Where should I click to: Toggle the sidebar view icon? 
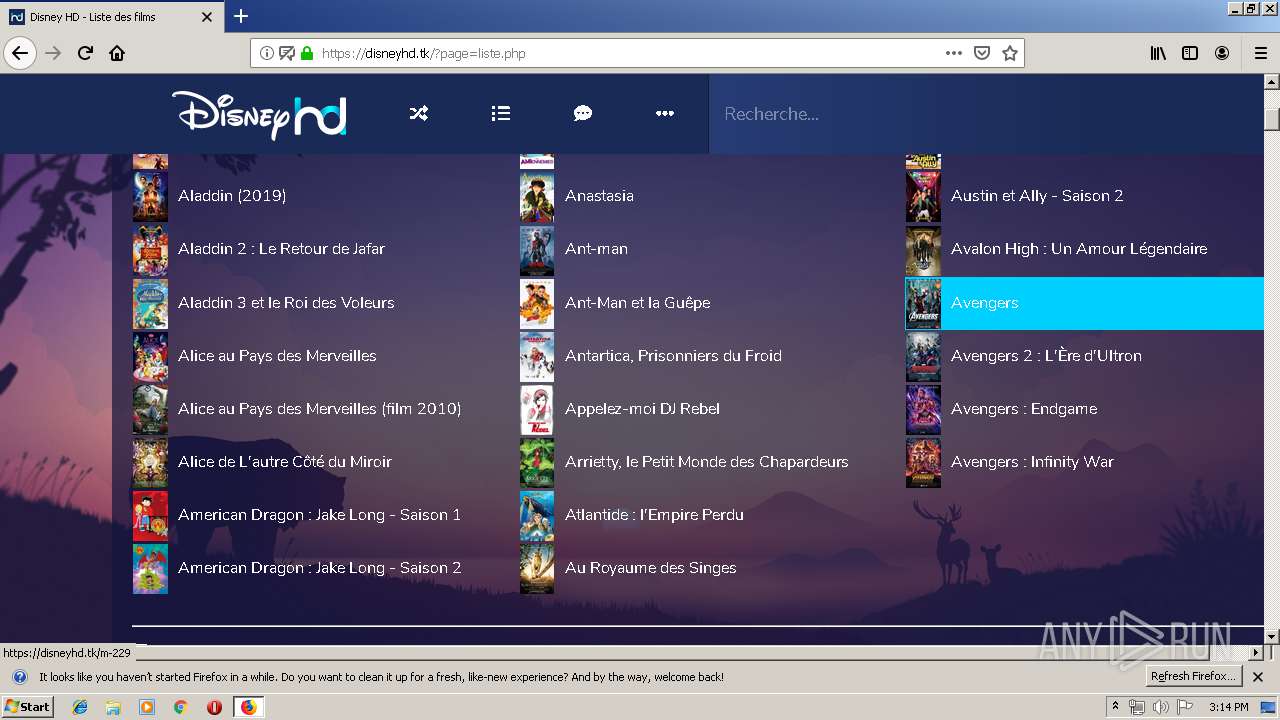pyautogui.click(x=1190, y=53)
